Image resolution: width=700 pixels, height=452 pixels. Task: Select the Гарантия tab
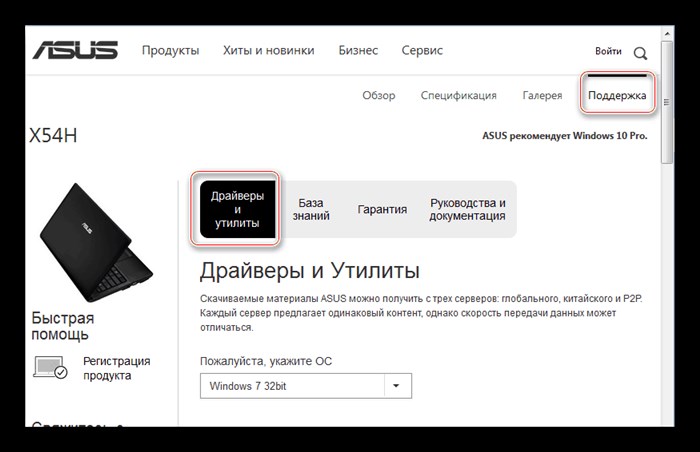382,209
